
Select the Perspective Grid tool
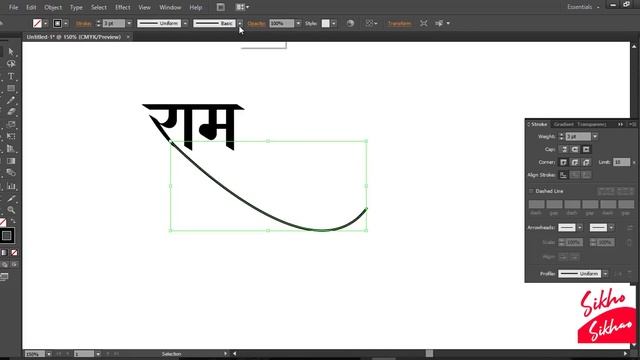11,149
